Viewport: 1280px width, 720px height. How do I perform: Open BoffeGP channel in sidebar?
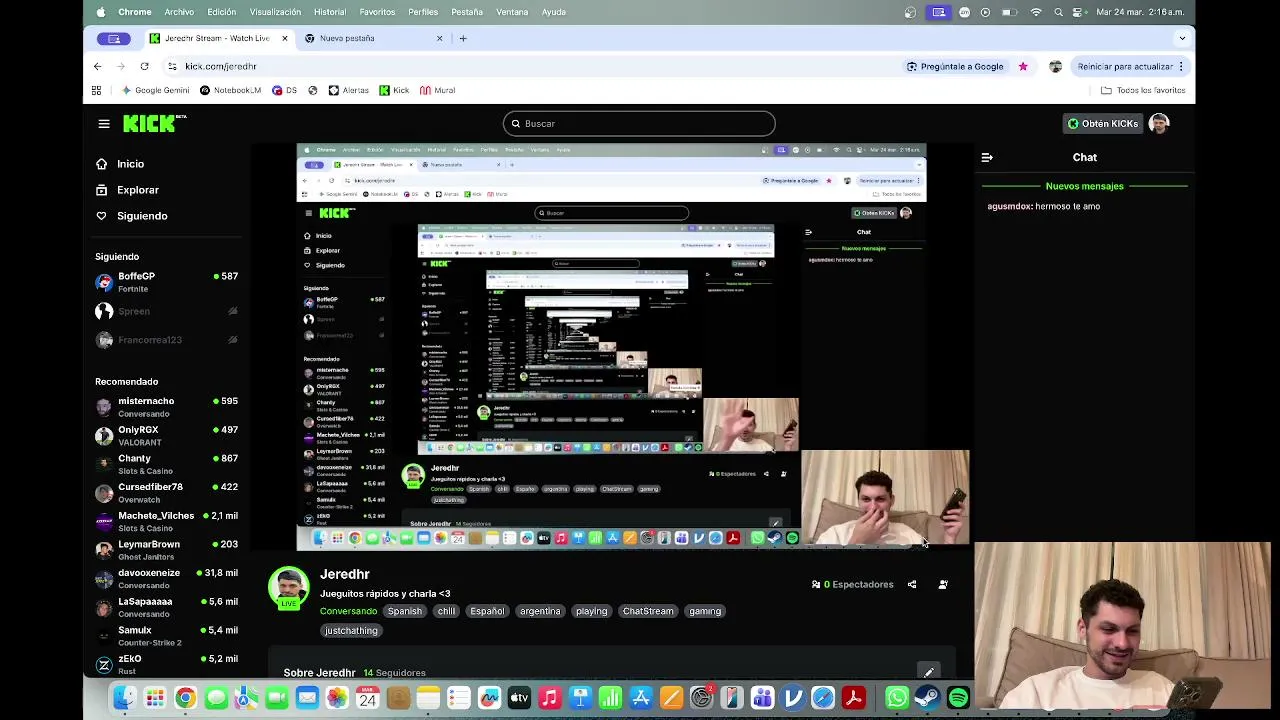click(x=166, y=282)
